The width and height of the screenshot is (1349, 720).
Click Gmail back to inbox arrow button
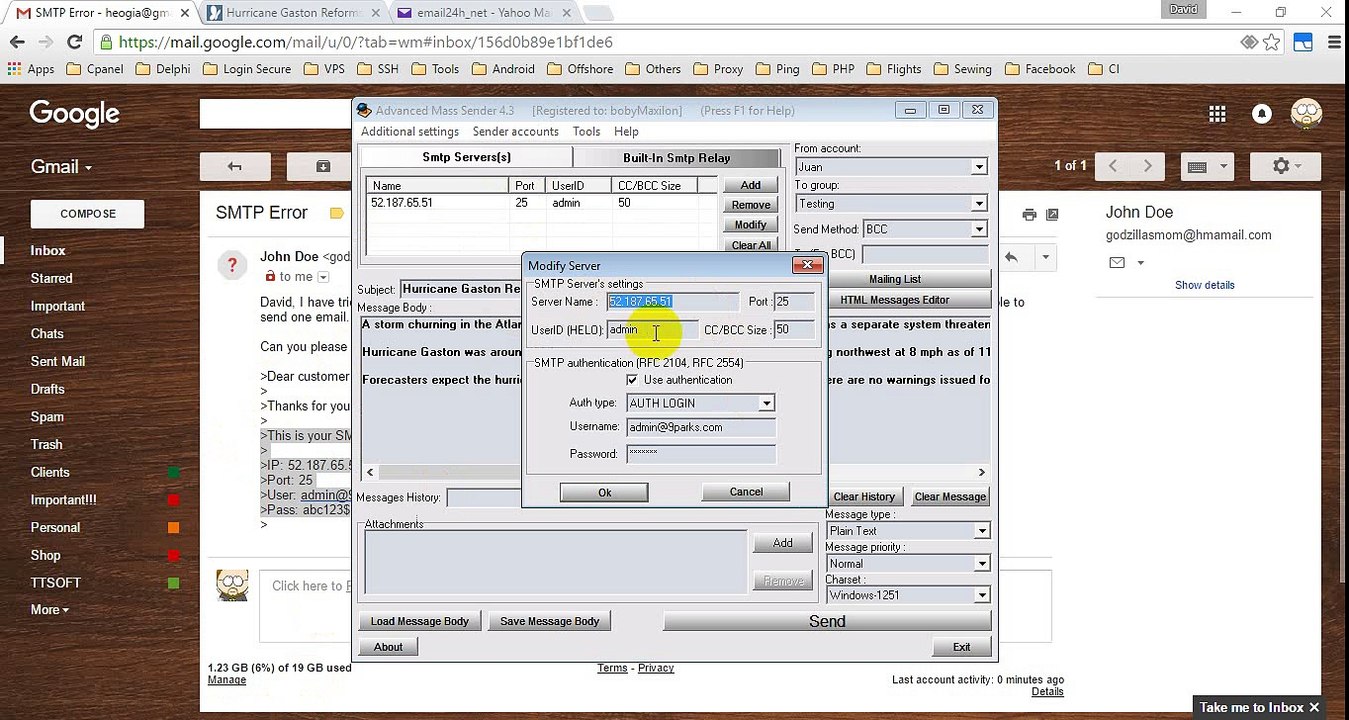235,166
